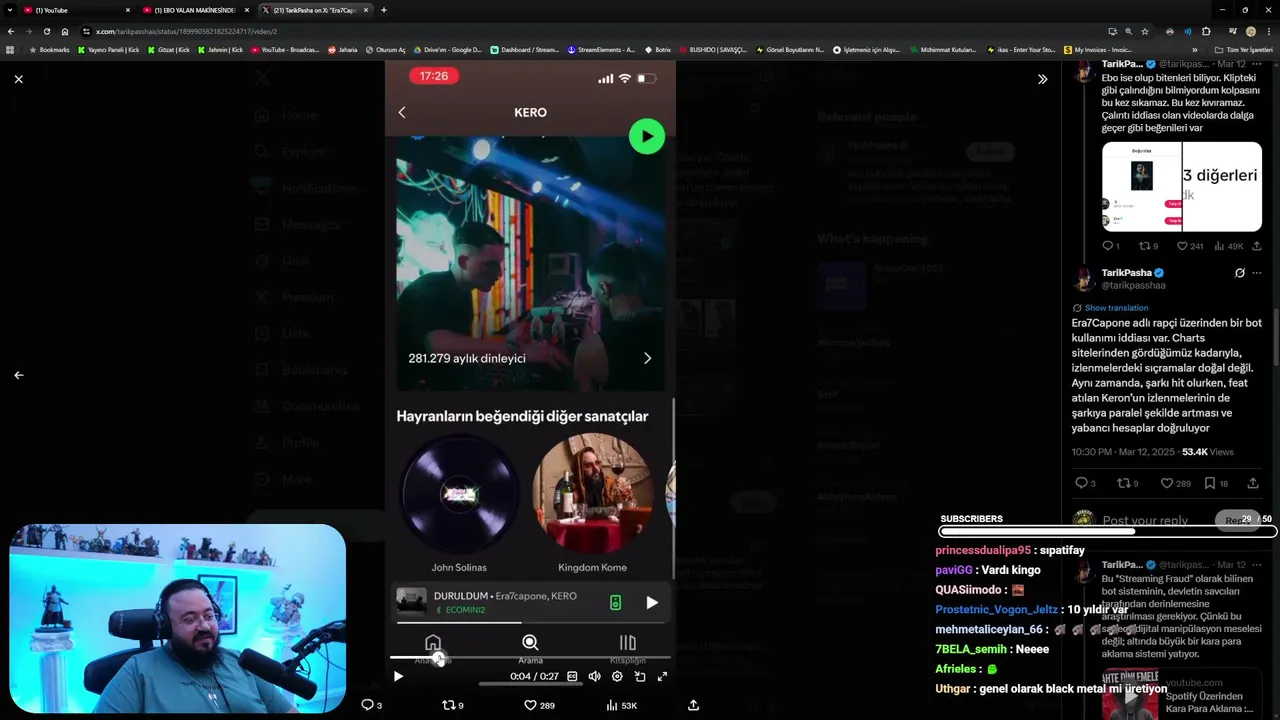This screenshot has width=1280, height=720.
Task: Go back in browser history
Action: click(x=11, y=31)
